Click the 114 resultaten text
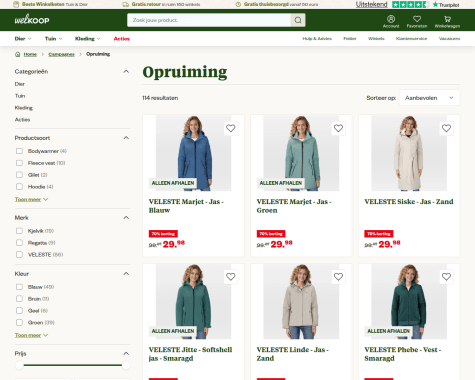 click(160, 98)
